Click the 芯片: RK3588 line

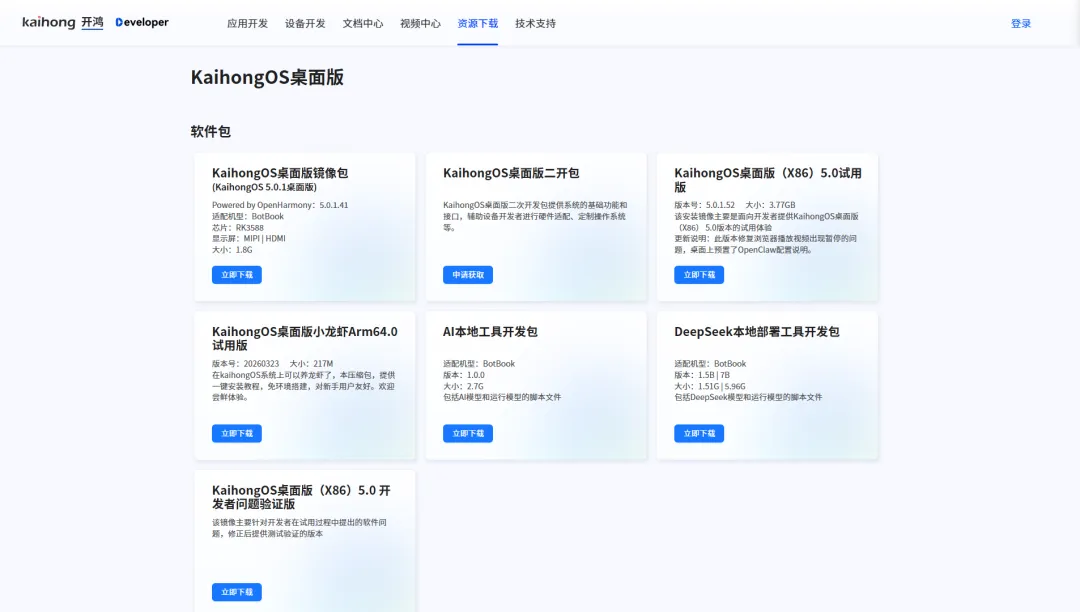238,228
